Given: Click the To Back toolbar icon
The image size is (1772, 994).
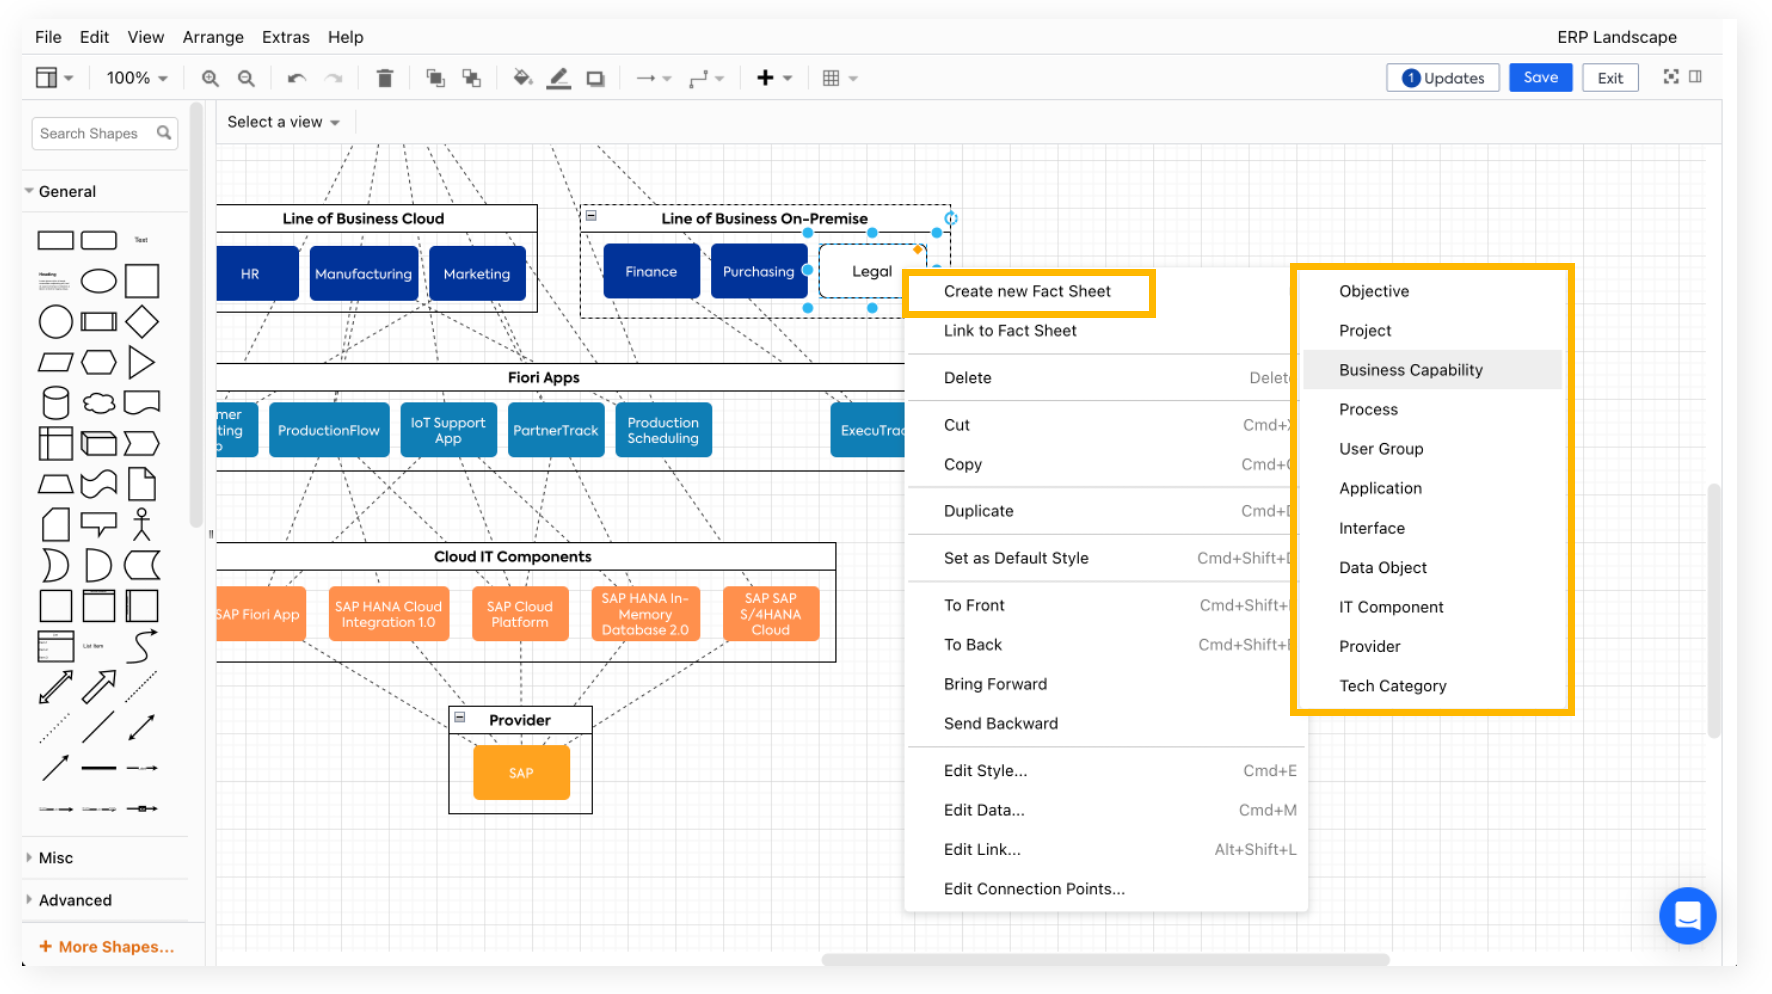Looking at the screenshot, I should tap(471, 78).
